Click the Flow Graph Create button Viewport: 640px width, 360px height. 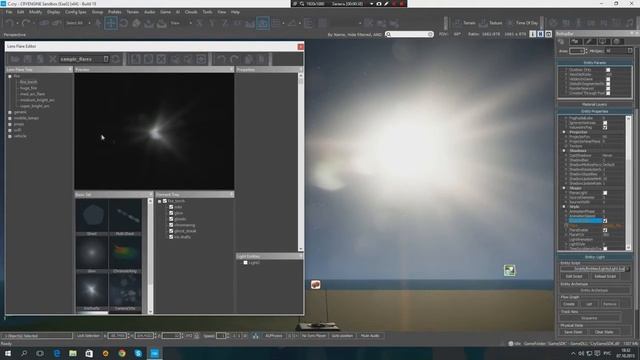click(x=569, y=304)
